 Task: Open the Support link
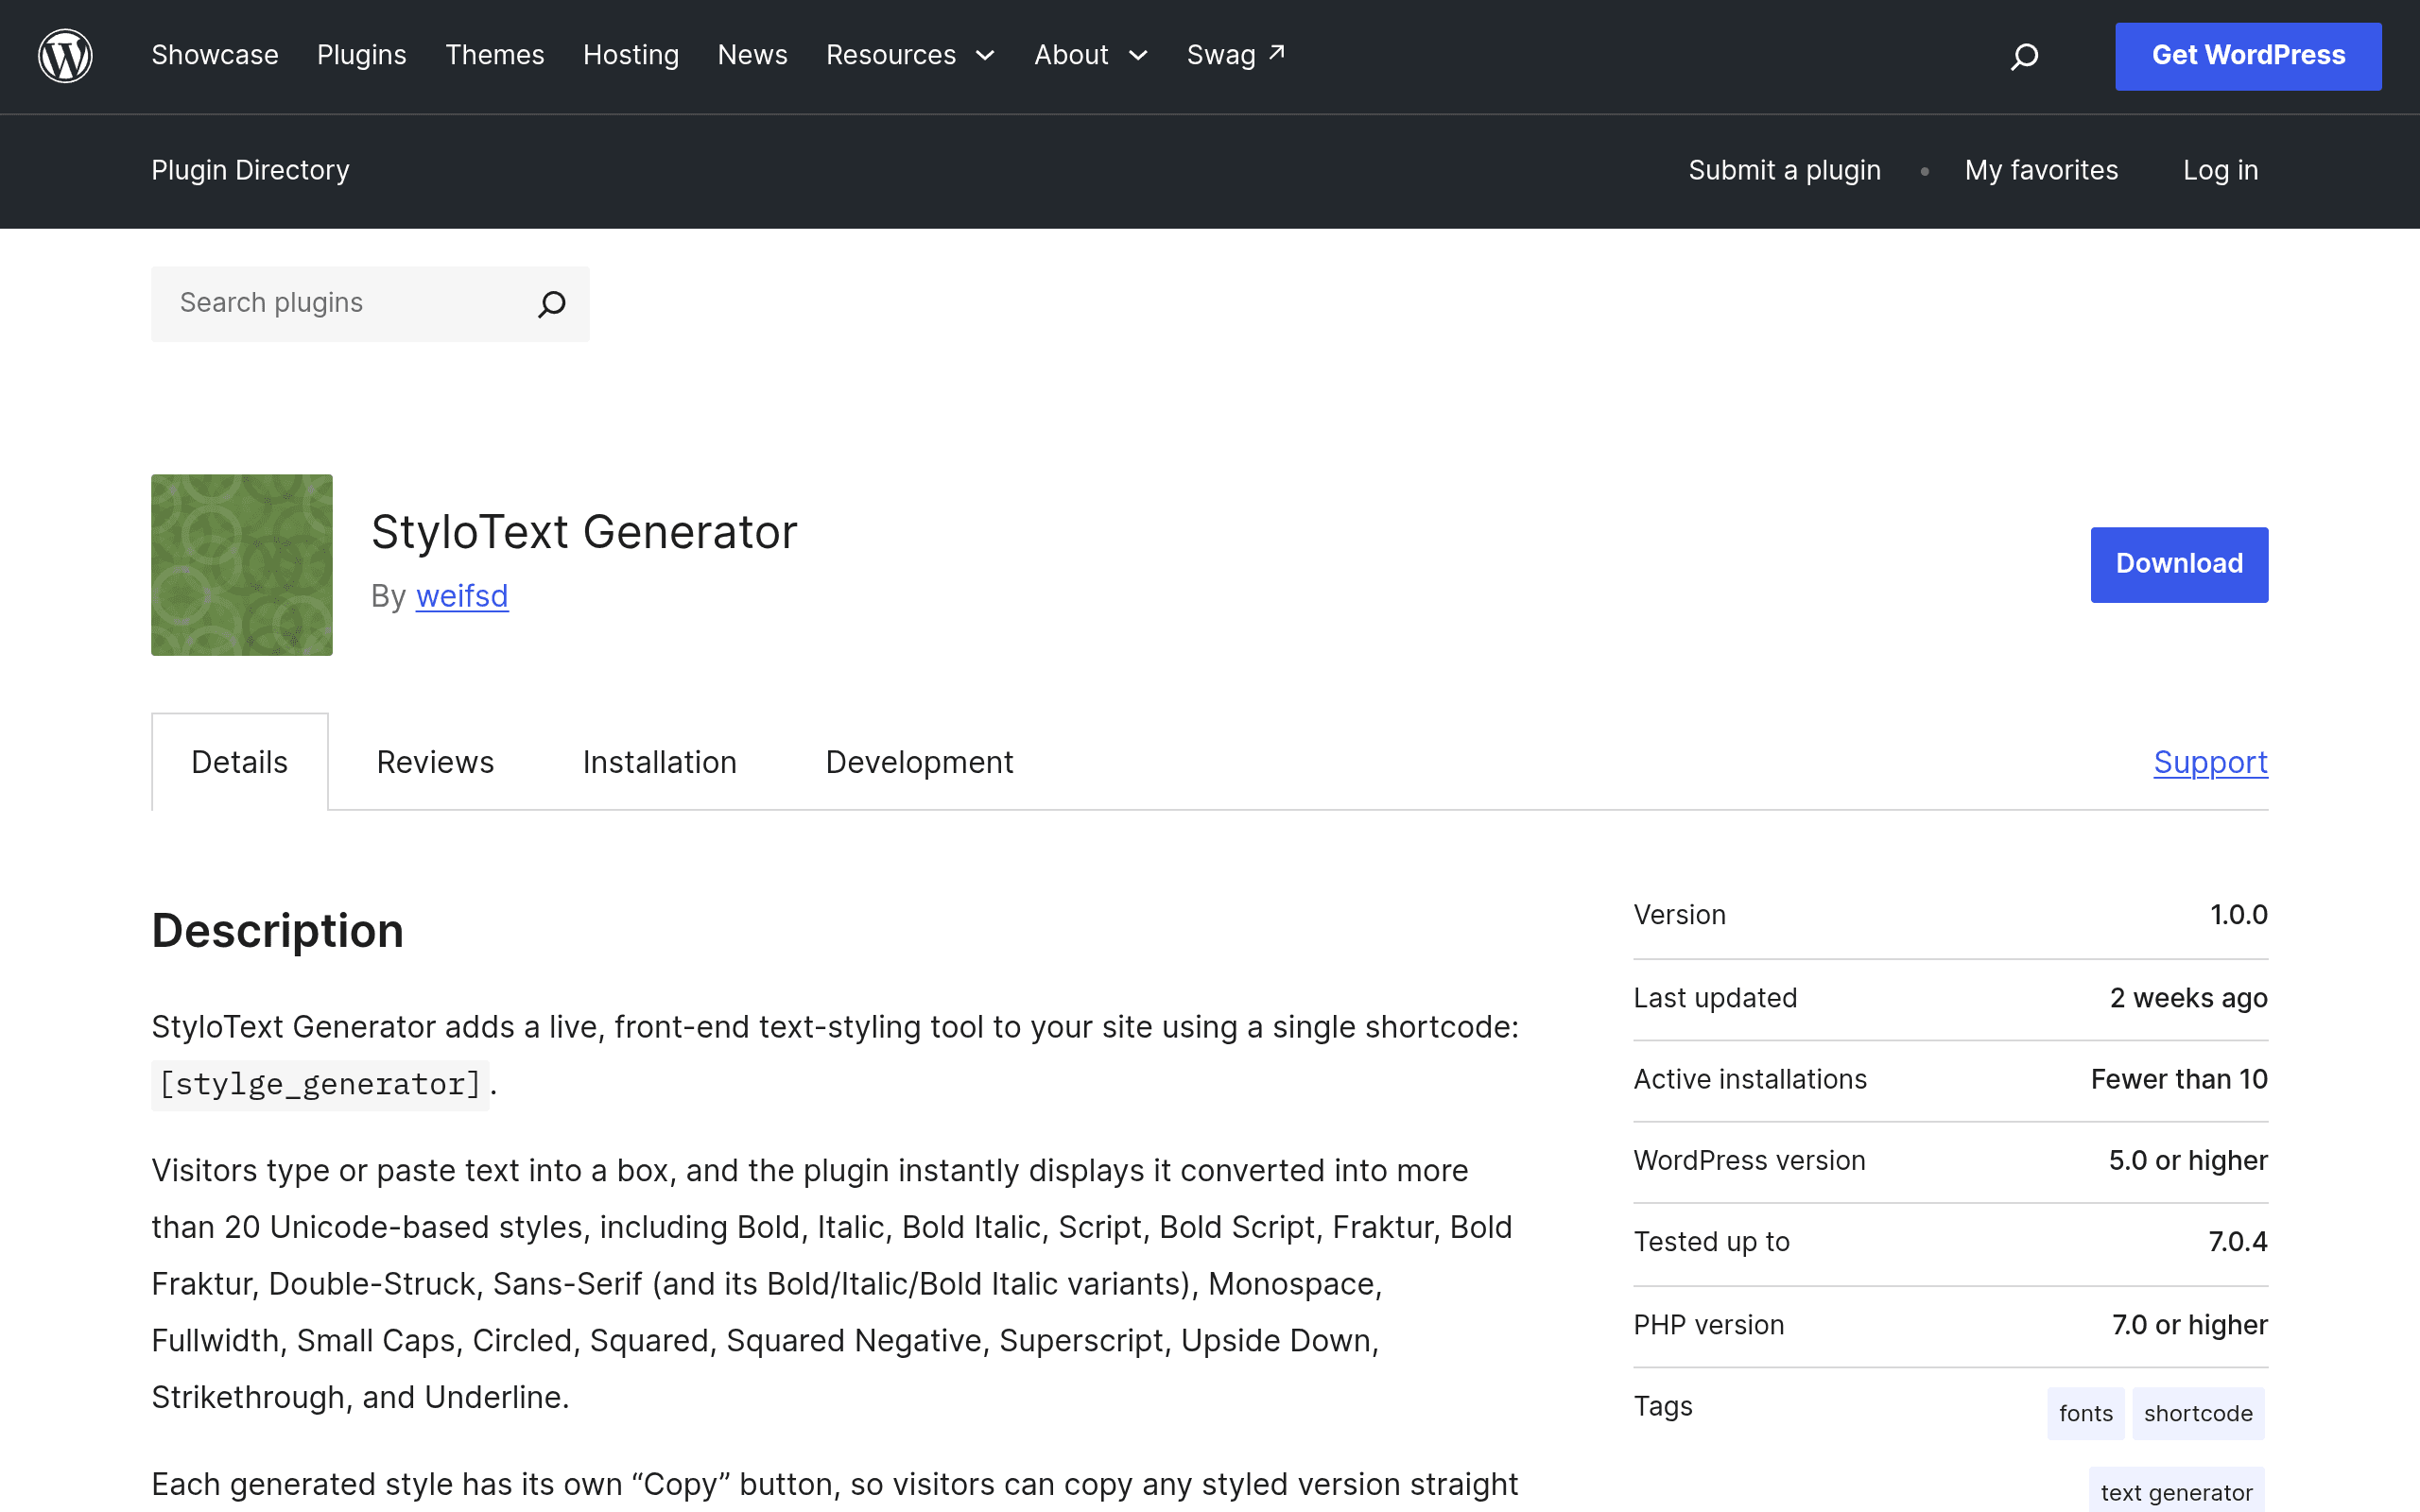point(2211,762)
